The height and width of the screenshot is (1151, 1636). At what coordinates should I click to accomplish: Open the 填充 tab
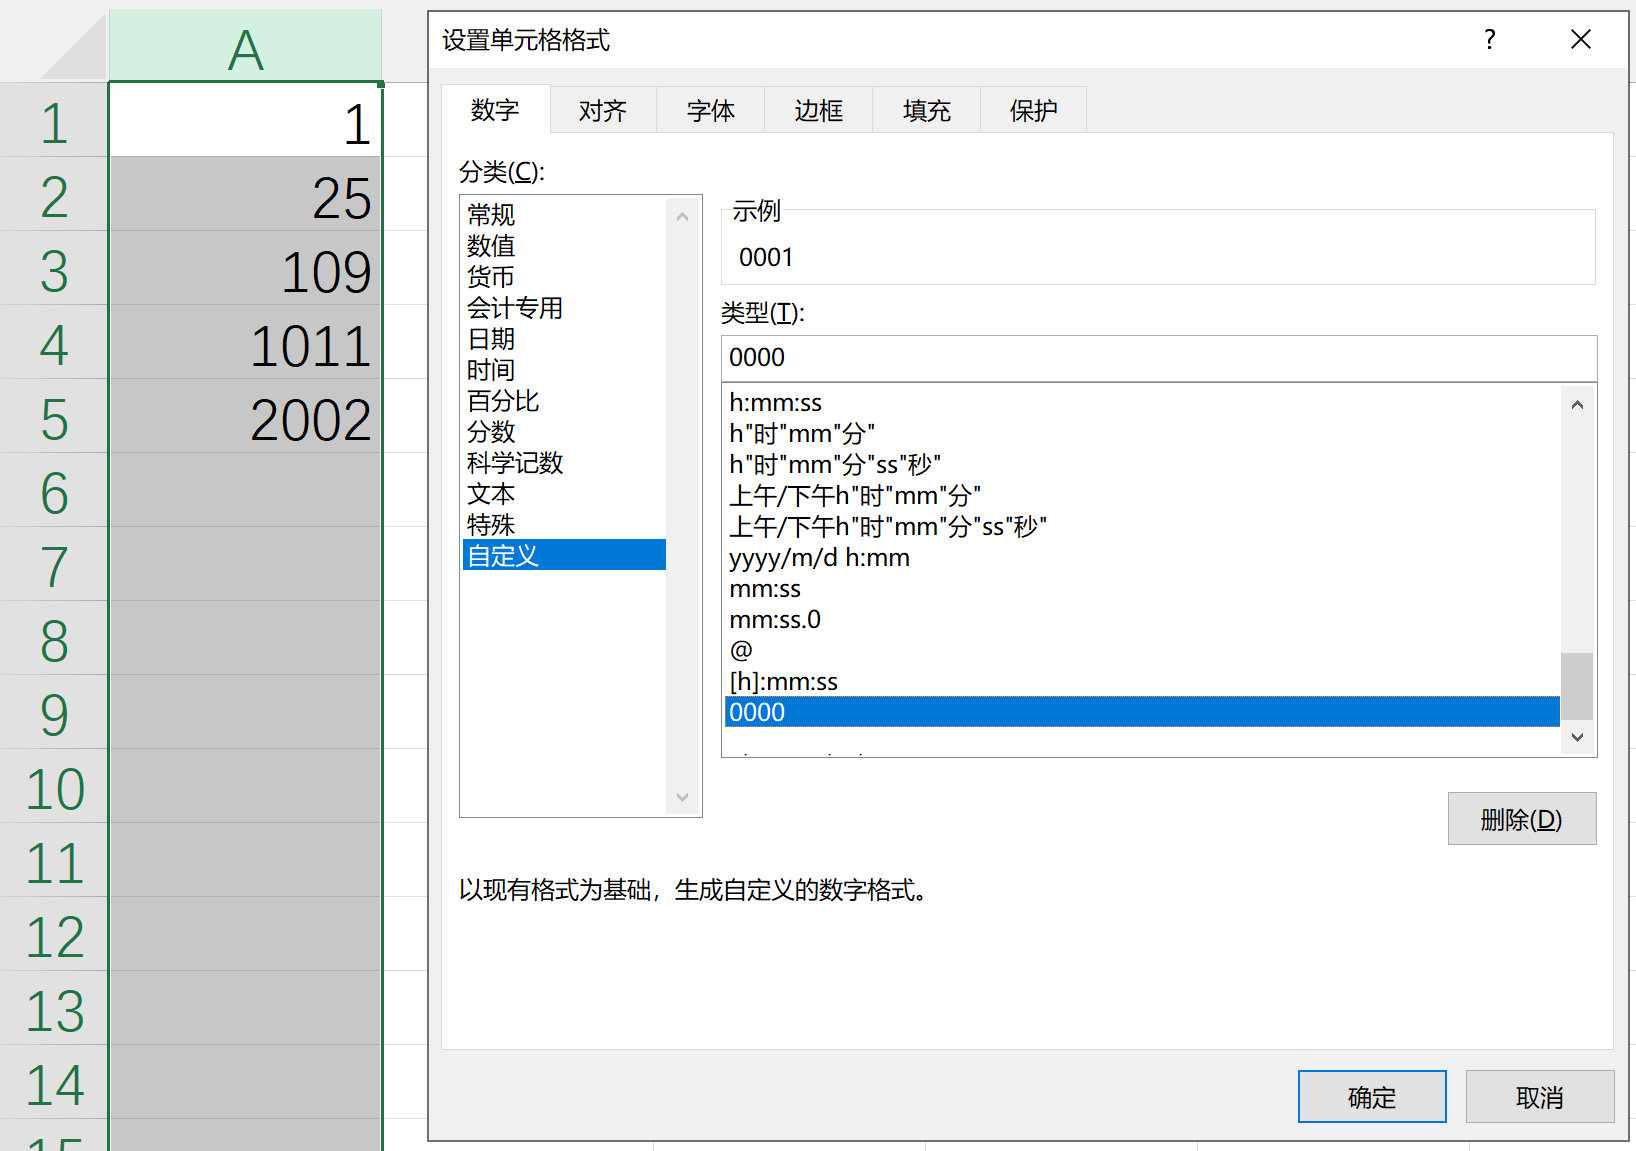click(x=926, y=110)
